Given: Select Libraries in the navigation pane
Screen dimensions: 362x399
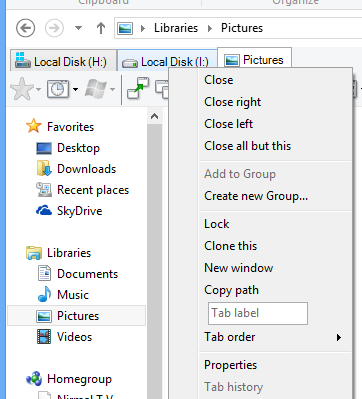Looking at the screenshot, I should point(69,253).
